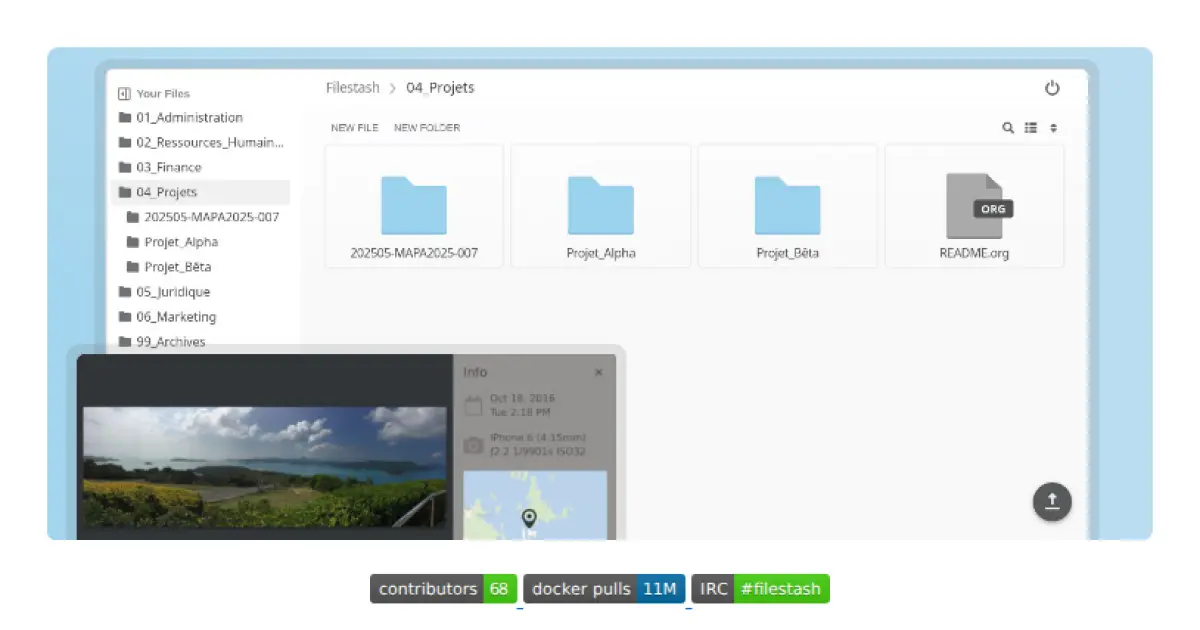Click NEW FOLDER to create a folder
This screenshot has height=630, width=1200.
coord(427,128)
